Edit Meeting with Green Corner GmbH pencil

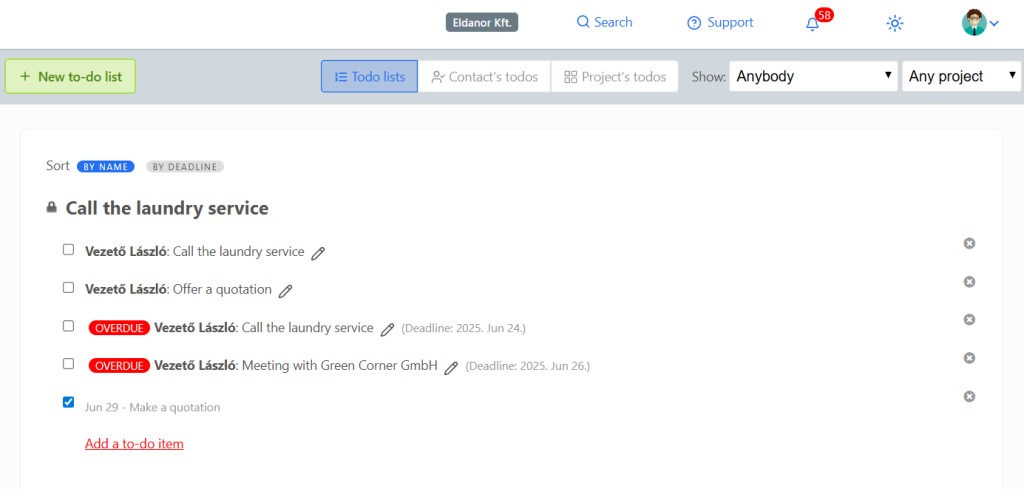tap(451, 368)
